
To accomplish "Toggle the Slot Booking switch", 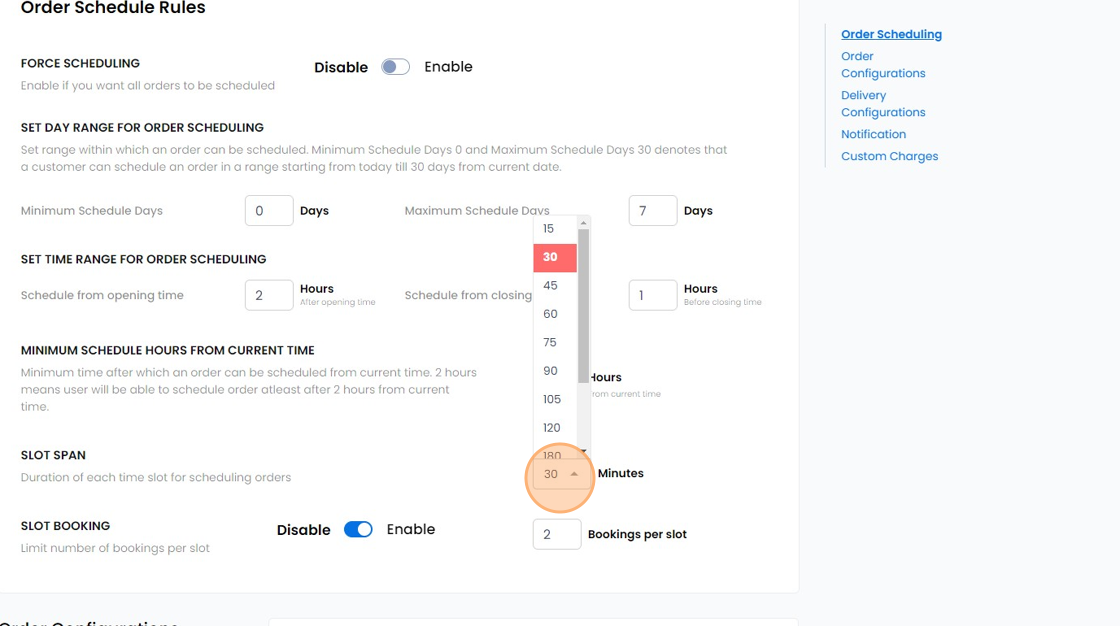I will coord(358,530).
